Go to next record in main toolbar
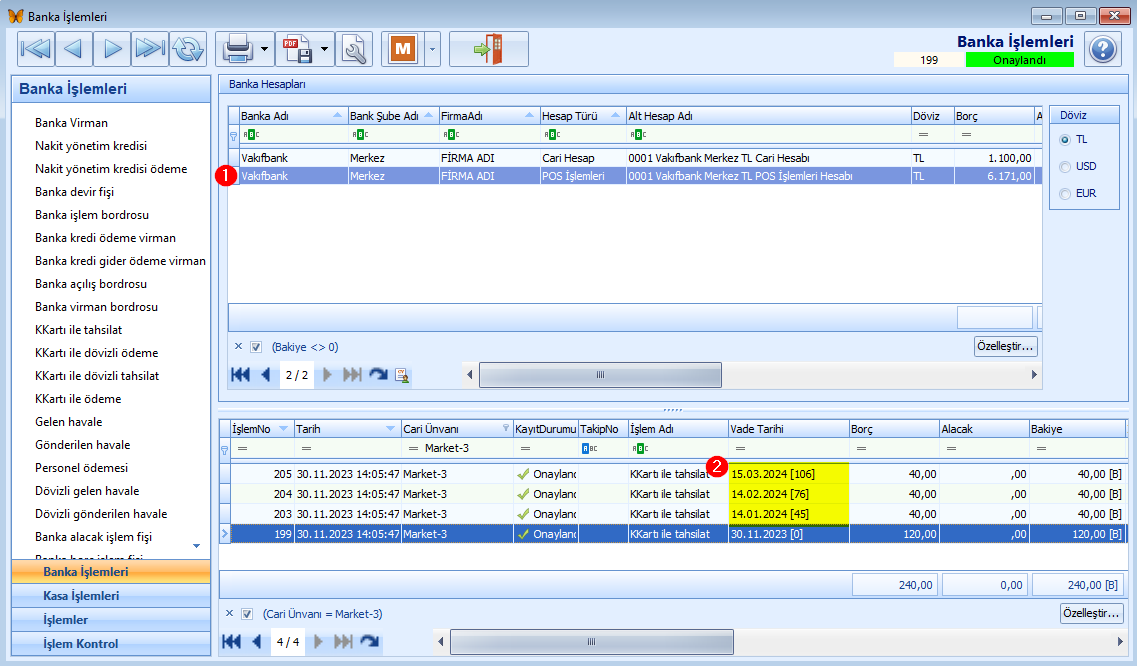 coord(112,49)
